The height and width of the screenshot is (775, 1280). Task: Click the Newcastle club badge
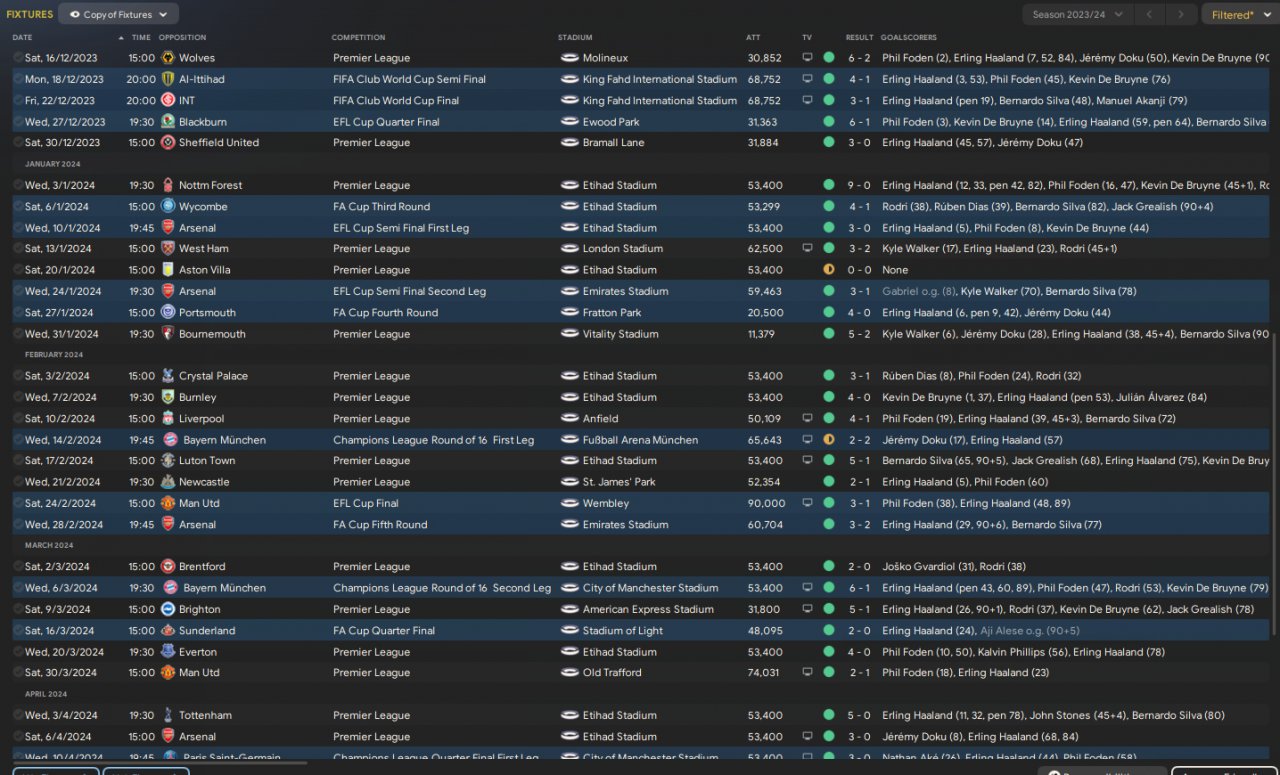point(167,482)
